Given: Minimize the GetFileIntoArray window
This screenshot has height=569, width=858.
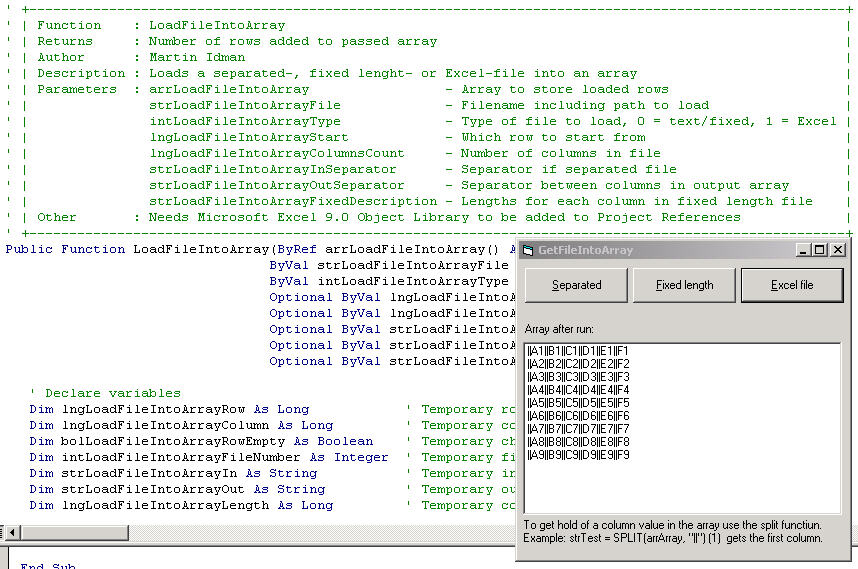Looking at the screenshot, I should tap(803, 250).
